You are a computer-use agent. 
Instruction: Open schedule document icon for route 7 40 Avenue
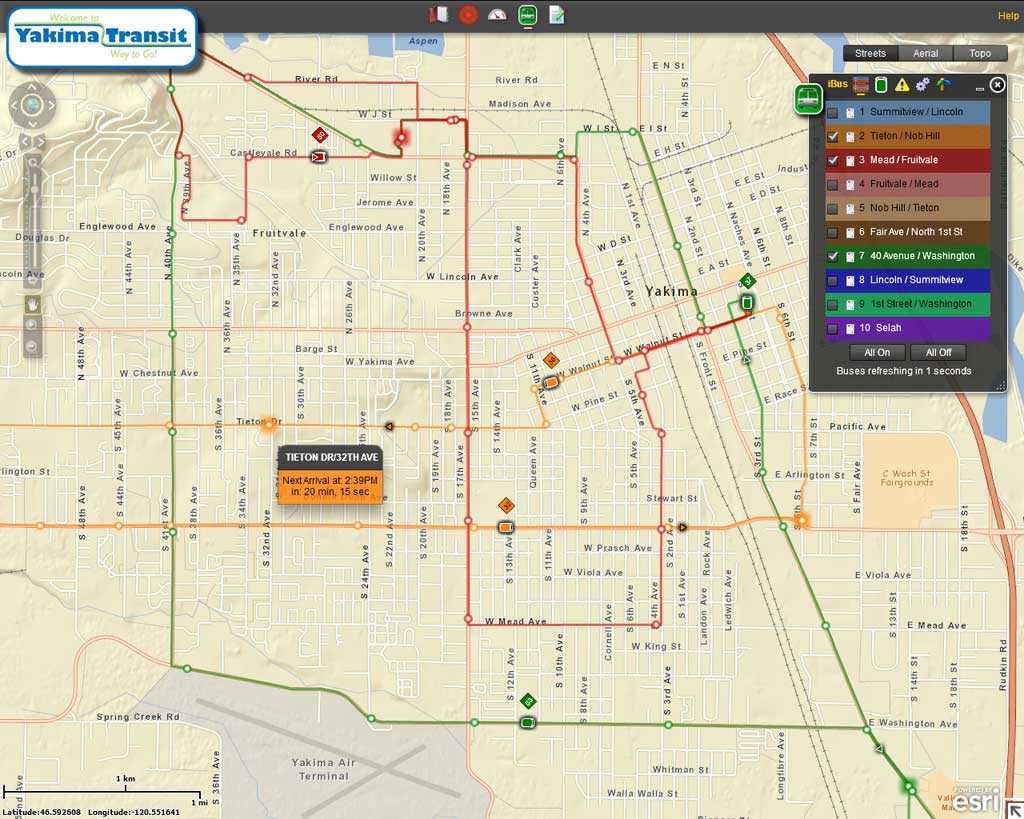[850, 257]
